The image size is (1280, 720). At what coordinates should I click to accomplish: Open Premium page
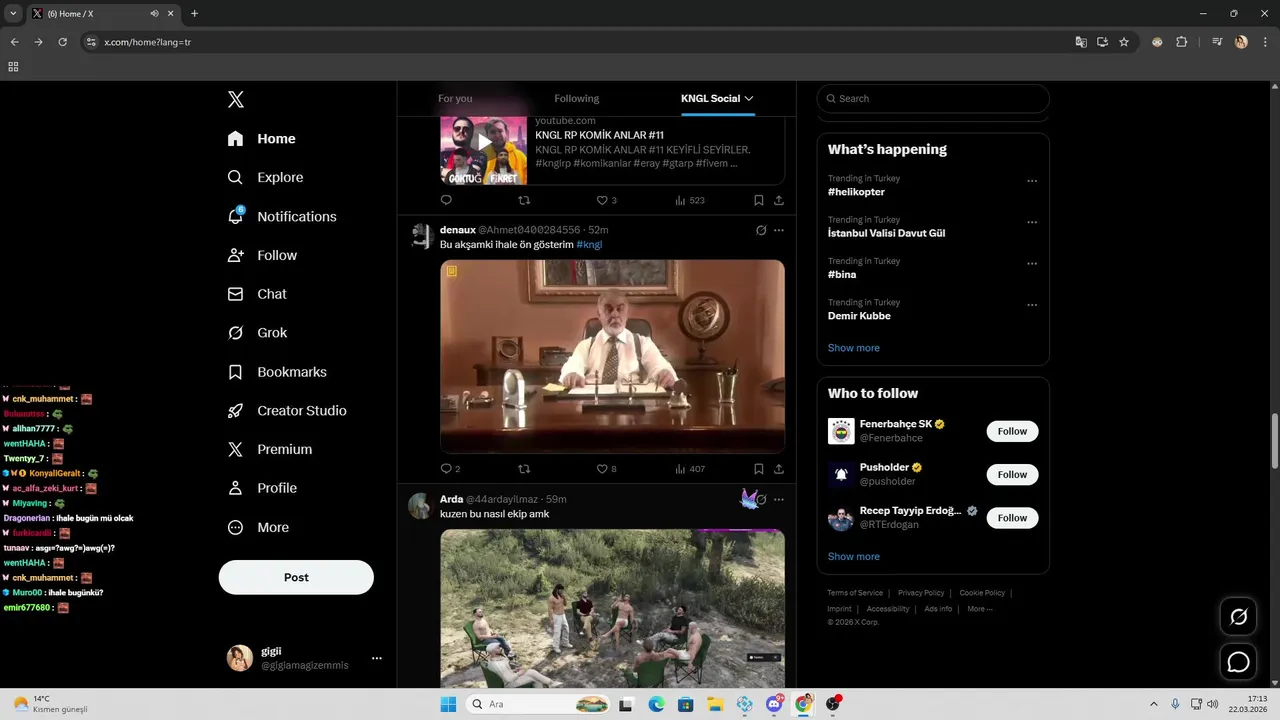[x=270, y=449]
